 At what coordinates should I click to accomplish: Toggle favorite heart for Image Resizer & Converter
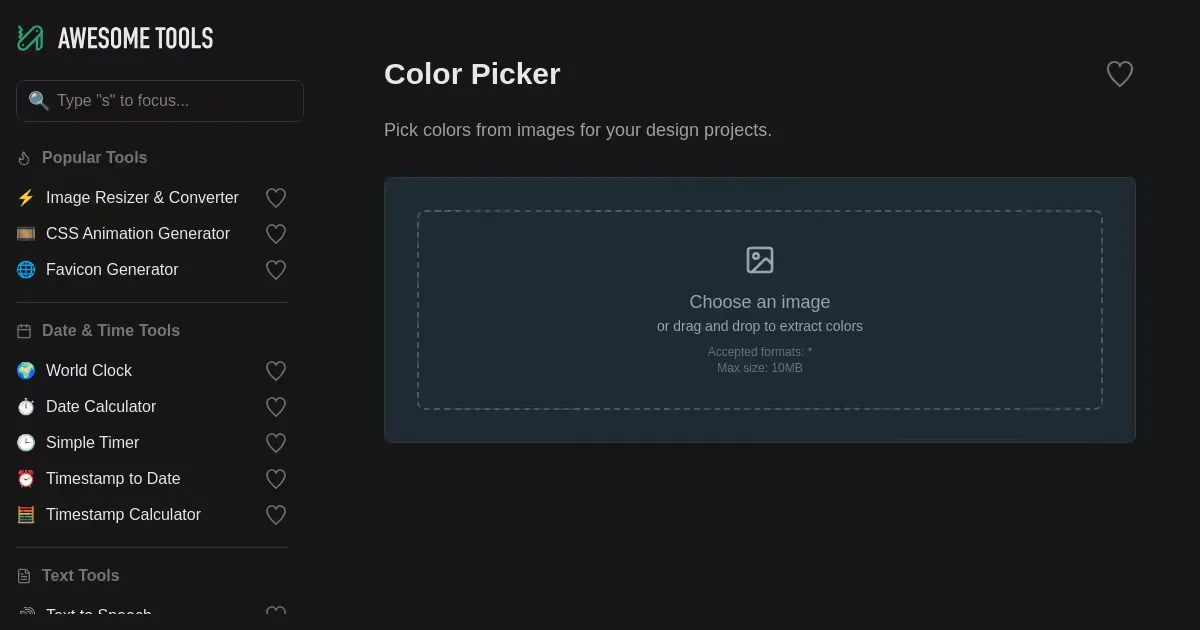pos(276,198)
